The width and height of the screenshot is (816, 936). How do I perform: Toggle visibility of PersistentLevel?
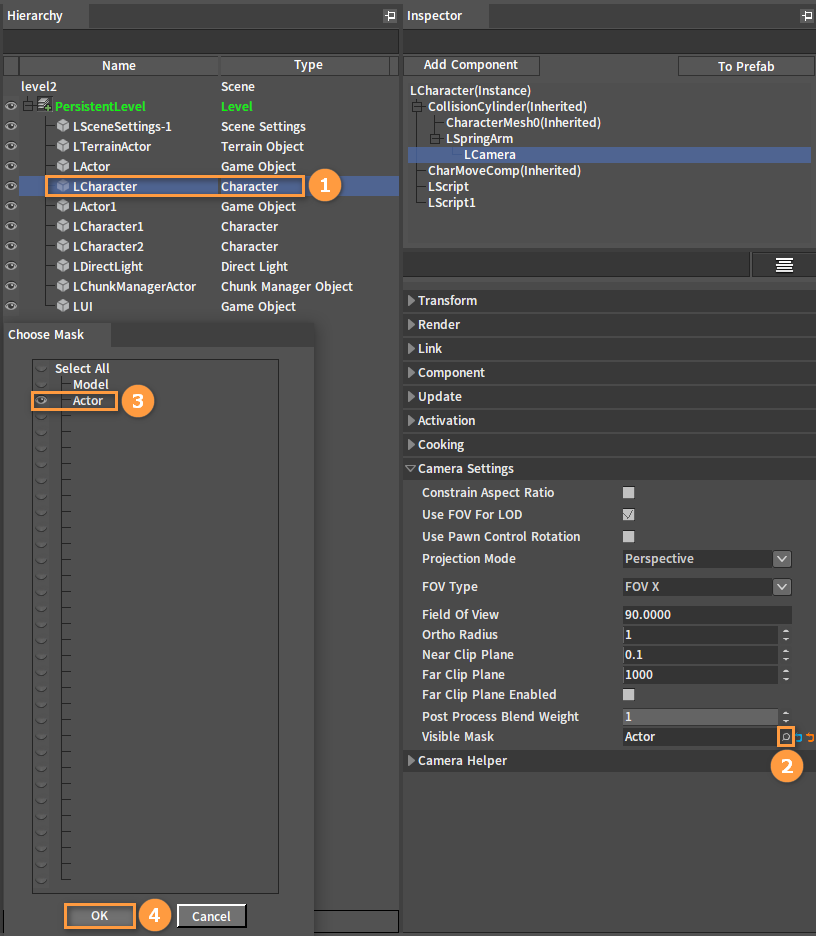click(x=11, y=106)
